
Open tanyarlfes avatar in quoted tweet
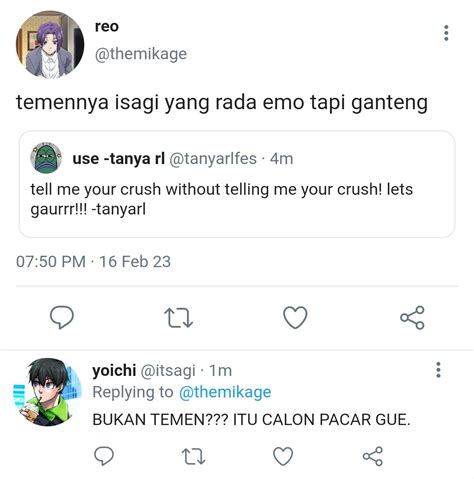tap(46, 158)
